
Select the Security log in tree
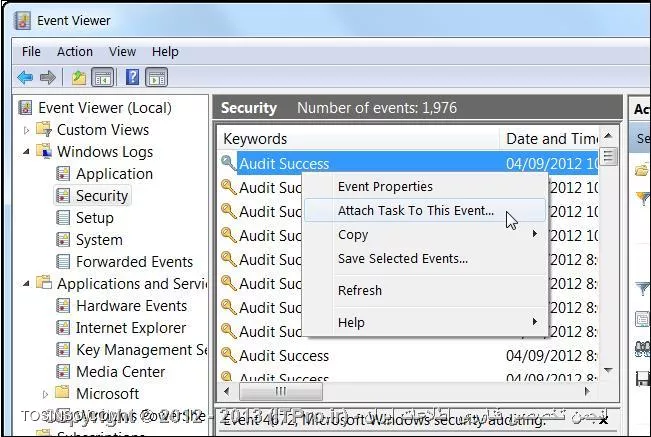coord(102,196)
